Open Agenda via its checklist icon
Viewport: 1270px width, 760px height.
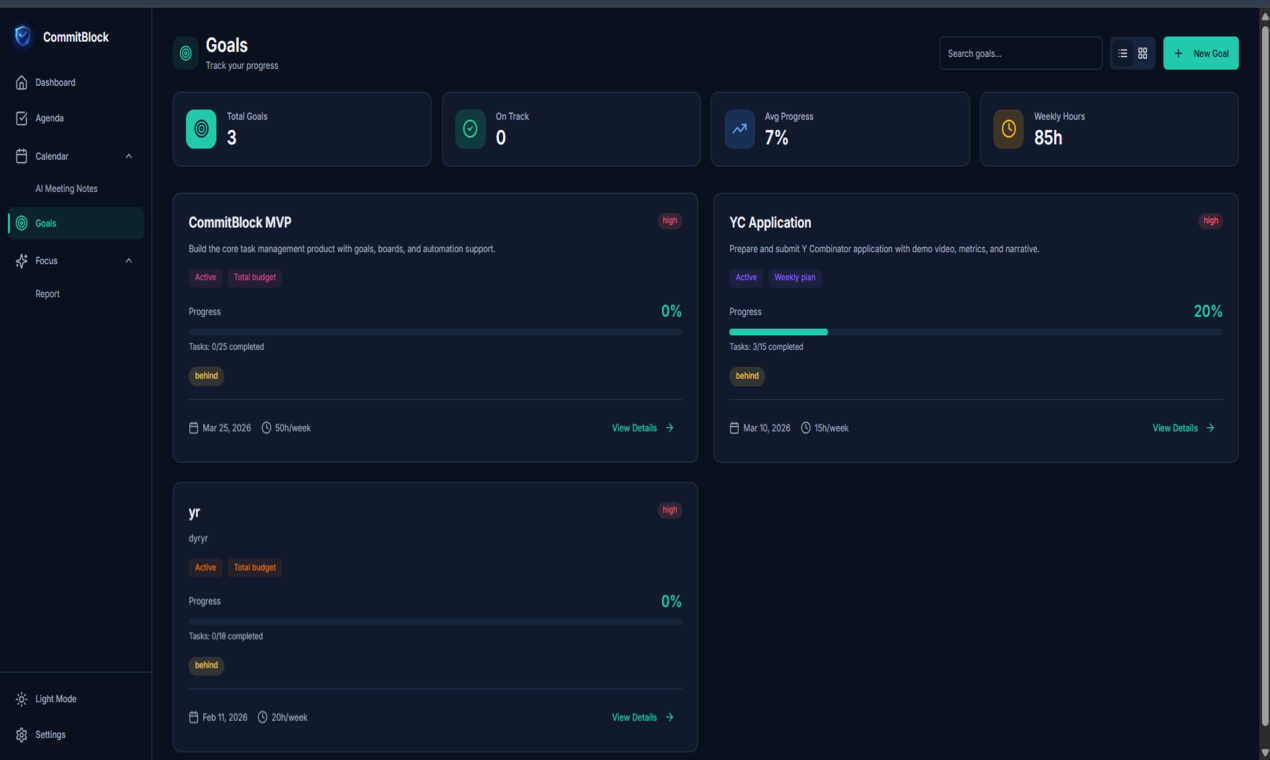(21, 118)
